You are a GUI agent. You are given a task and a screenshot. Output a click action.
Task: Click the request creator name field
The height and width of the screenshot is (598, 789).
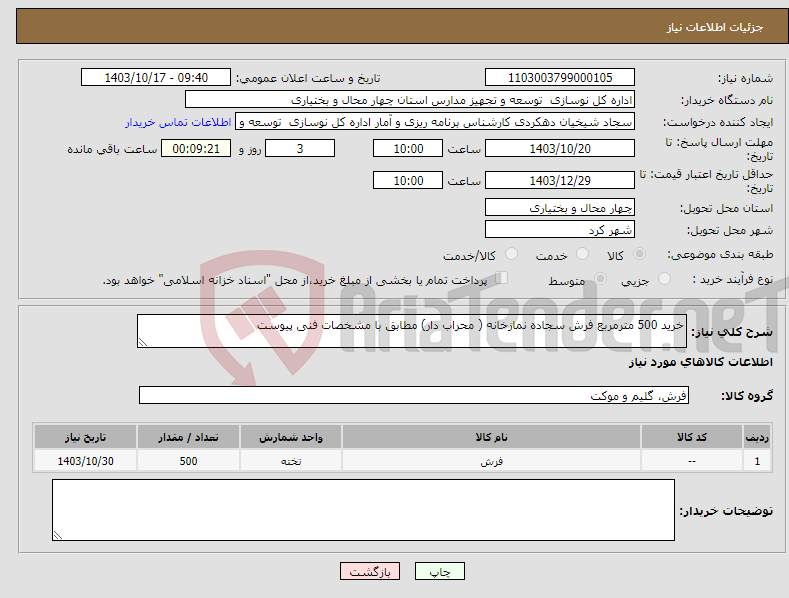(435, 122)
